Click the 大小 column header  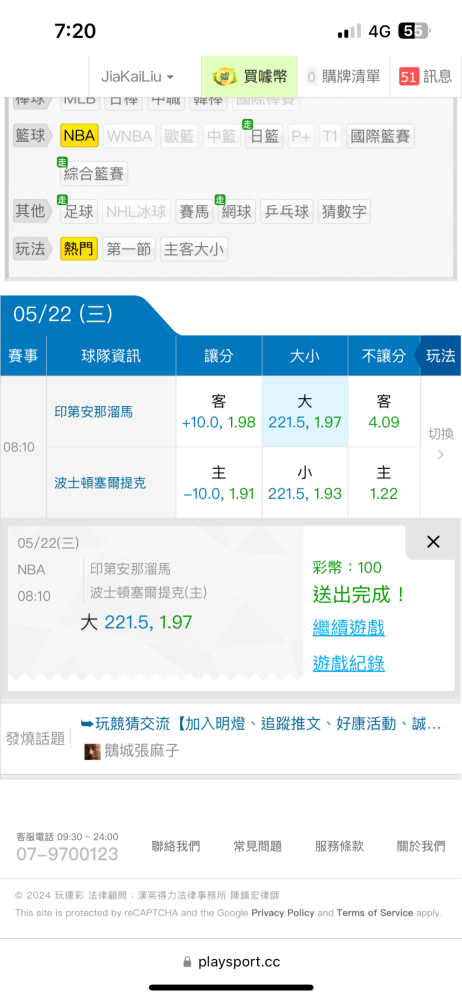pyautogui.click(x=305, y=356)
